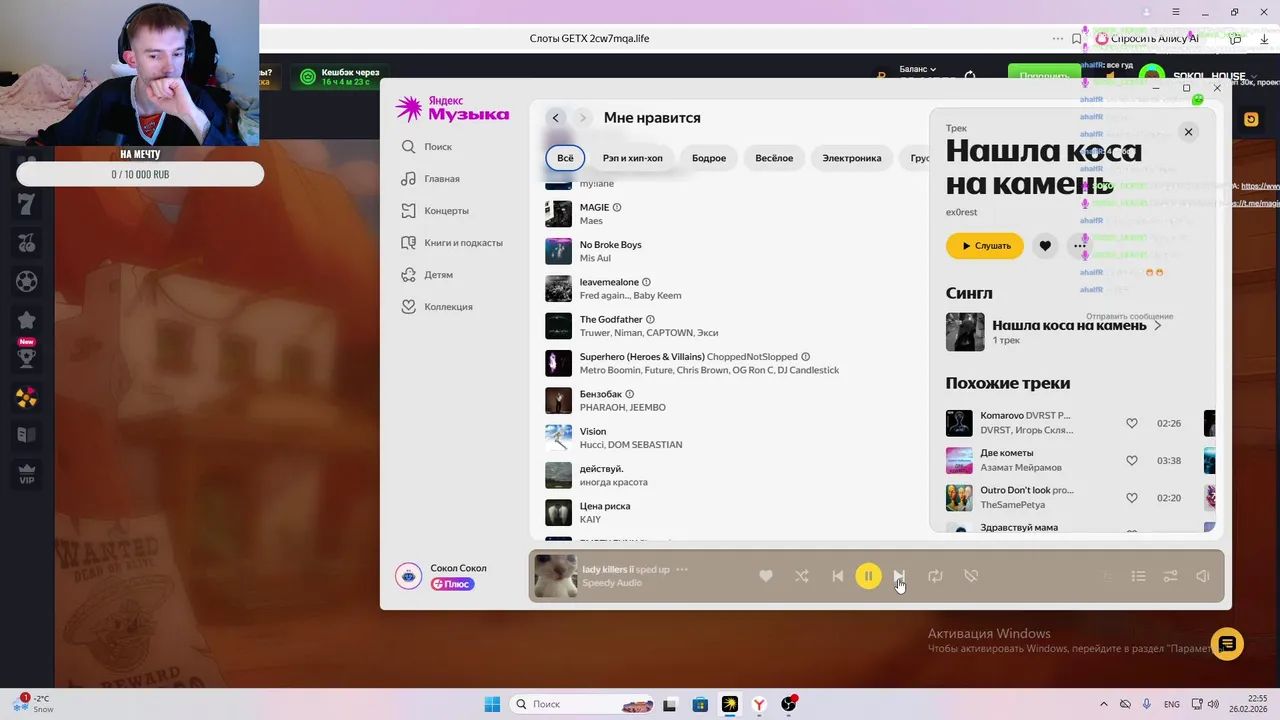Toggle repeat mode in player
The image size is (1280, 720).
935,576
